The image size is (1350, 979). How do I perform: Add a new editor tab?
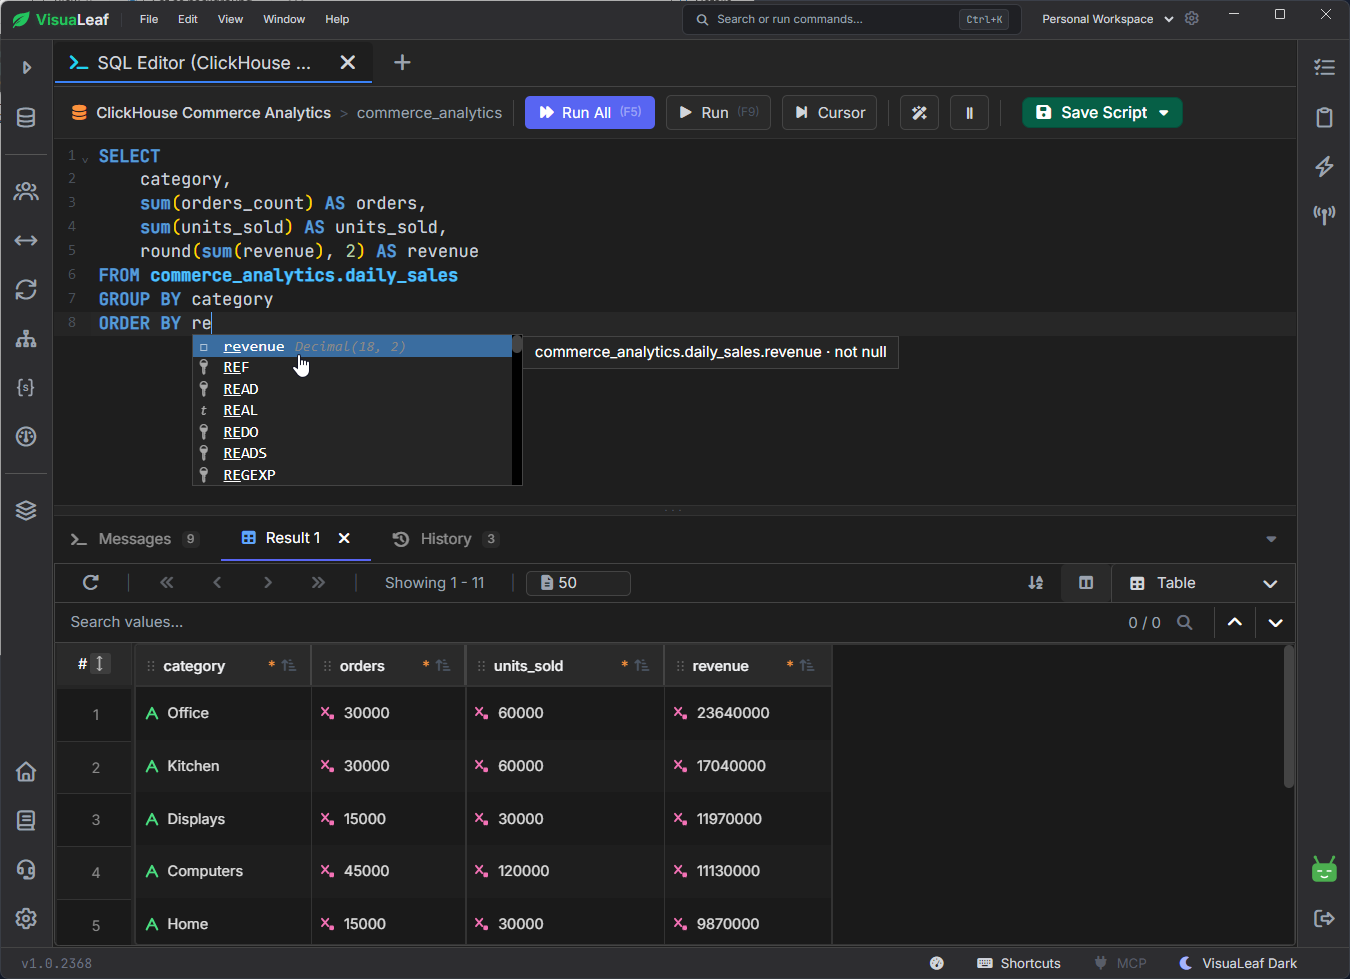click(x=402, y=63)
